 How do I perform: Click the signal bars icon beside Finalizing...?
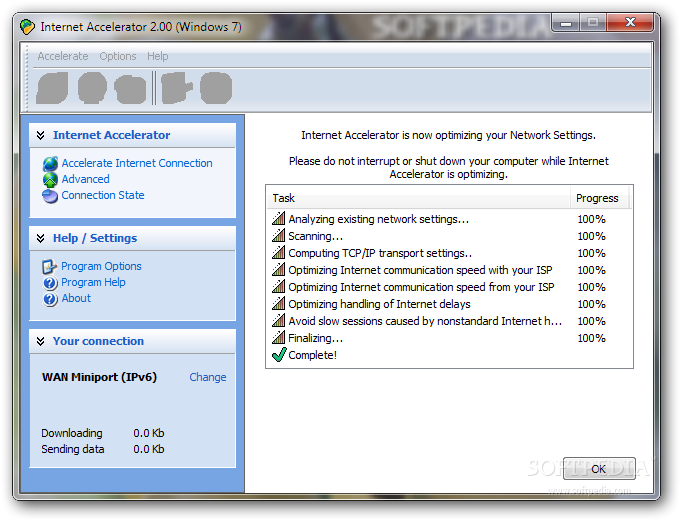[x=278, y=337]
